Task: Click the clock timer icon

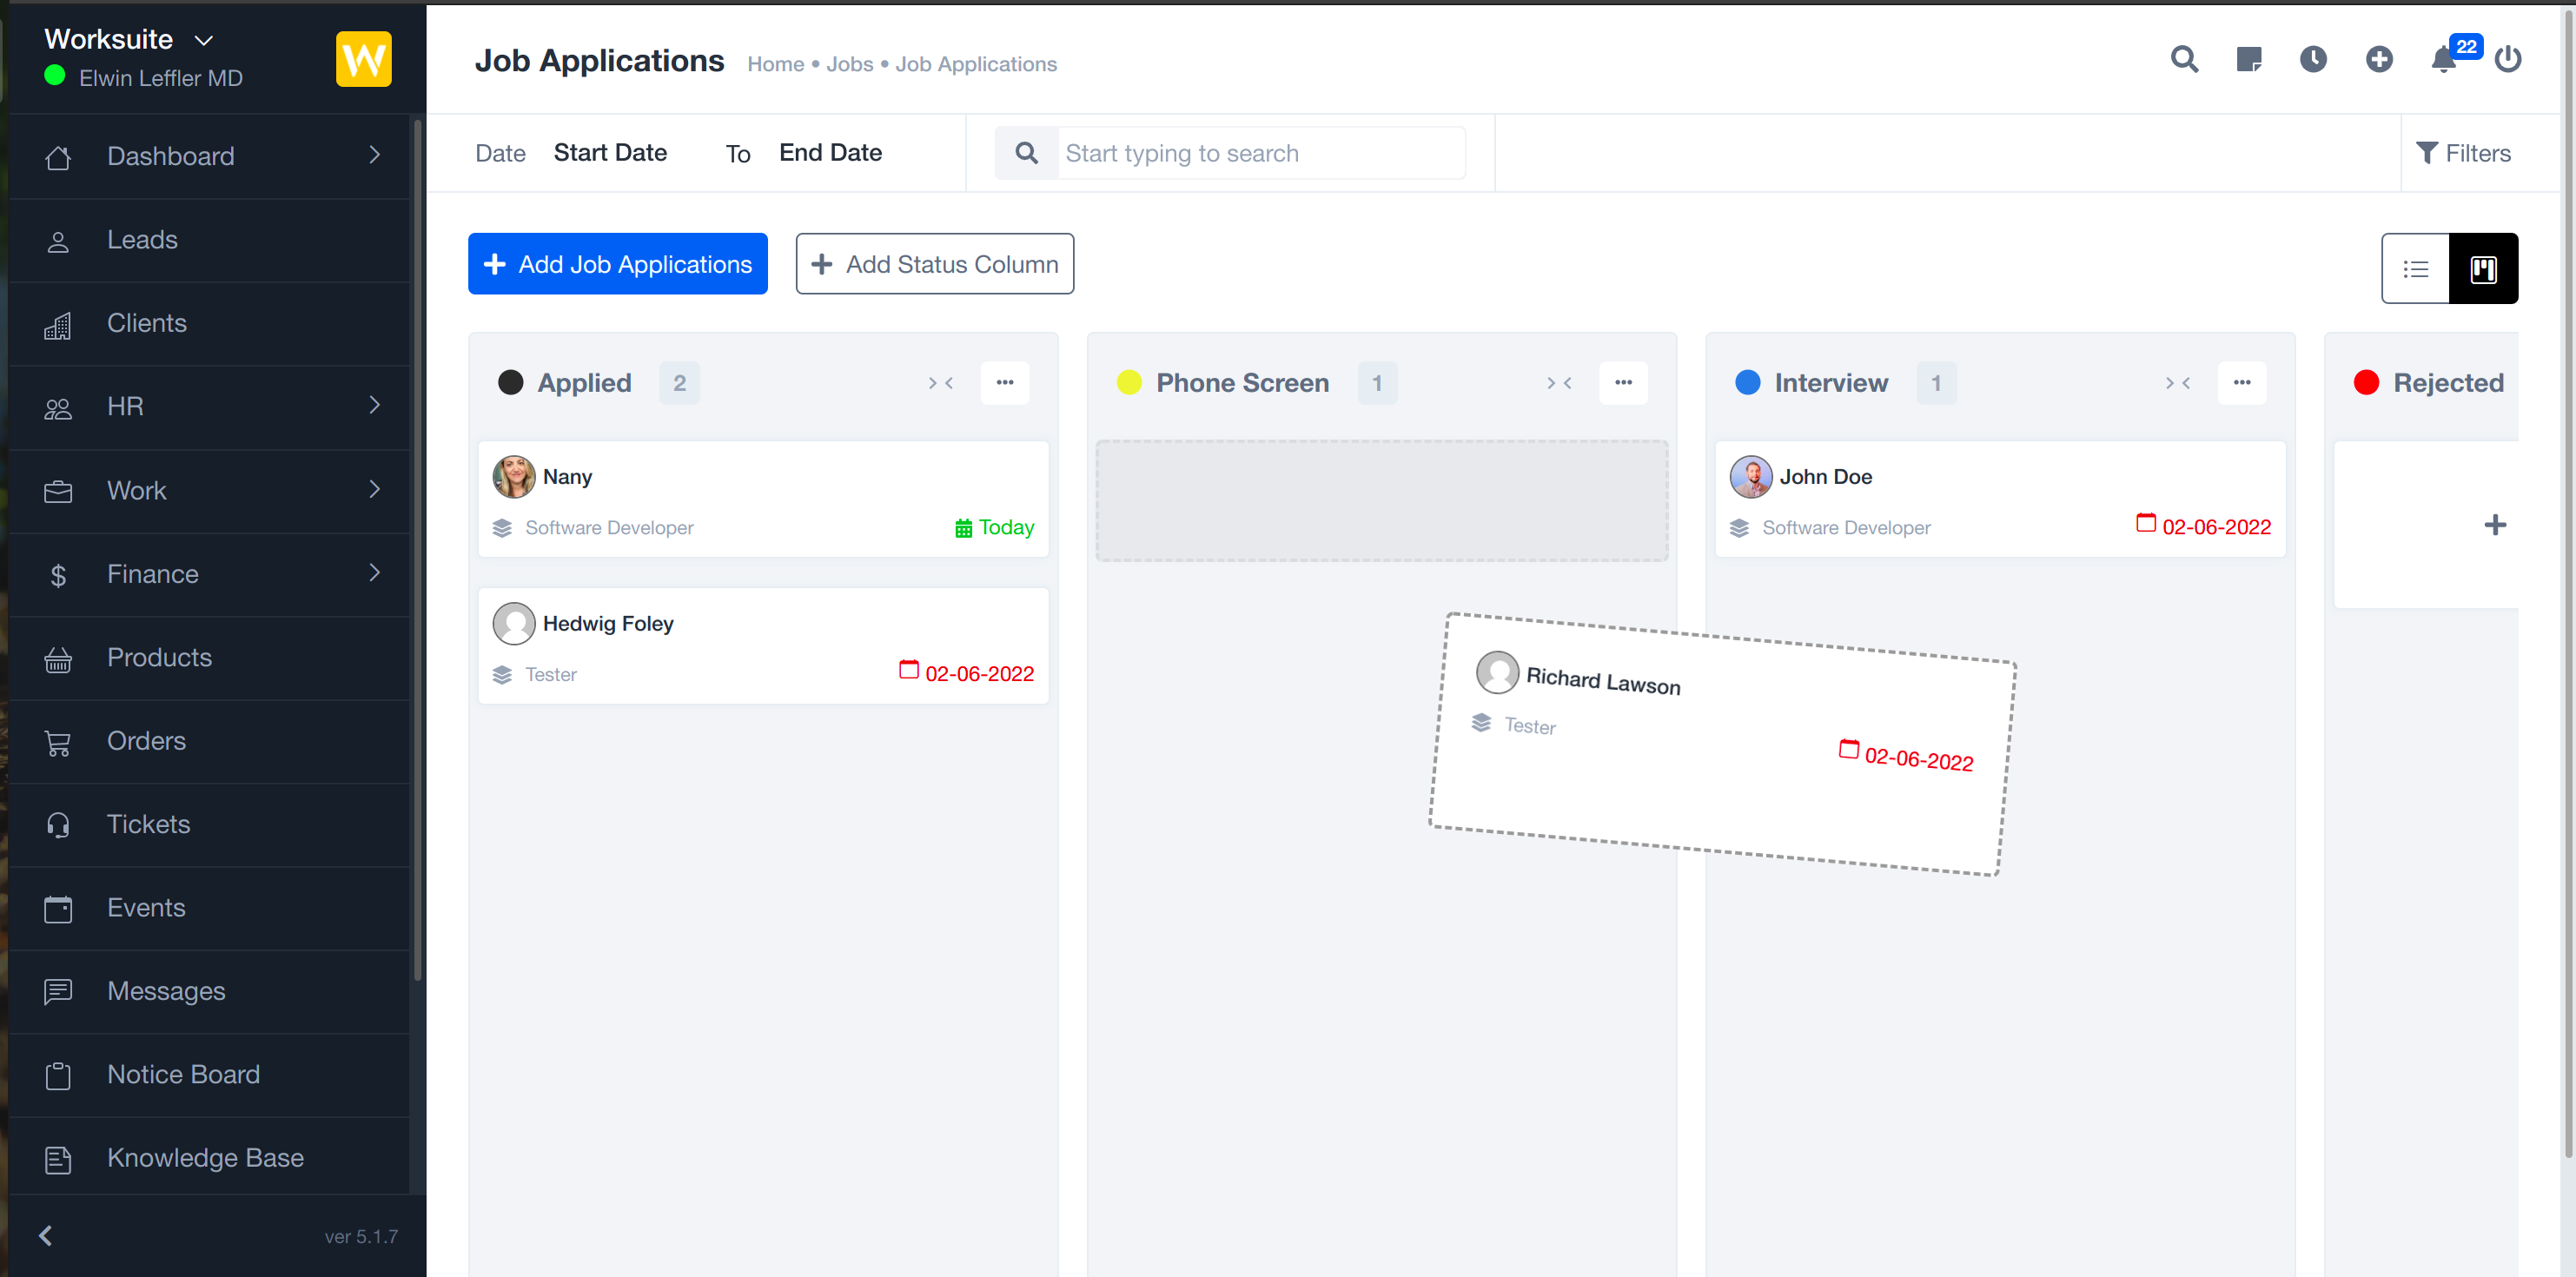Action: point(2313,60)
